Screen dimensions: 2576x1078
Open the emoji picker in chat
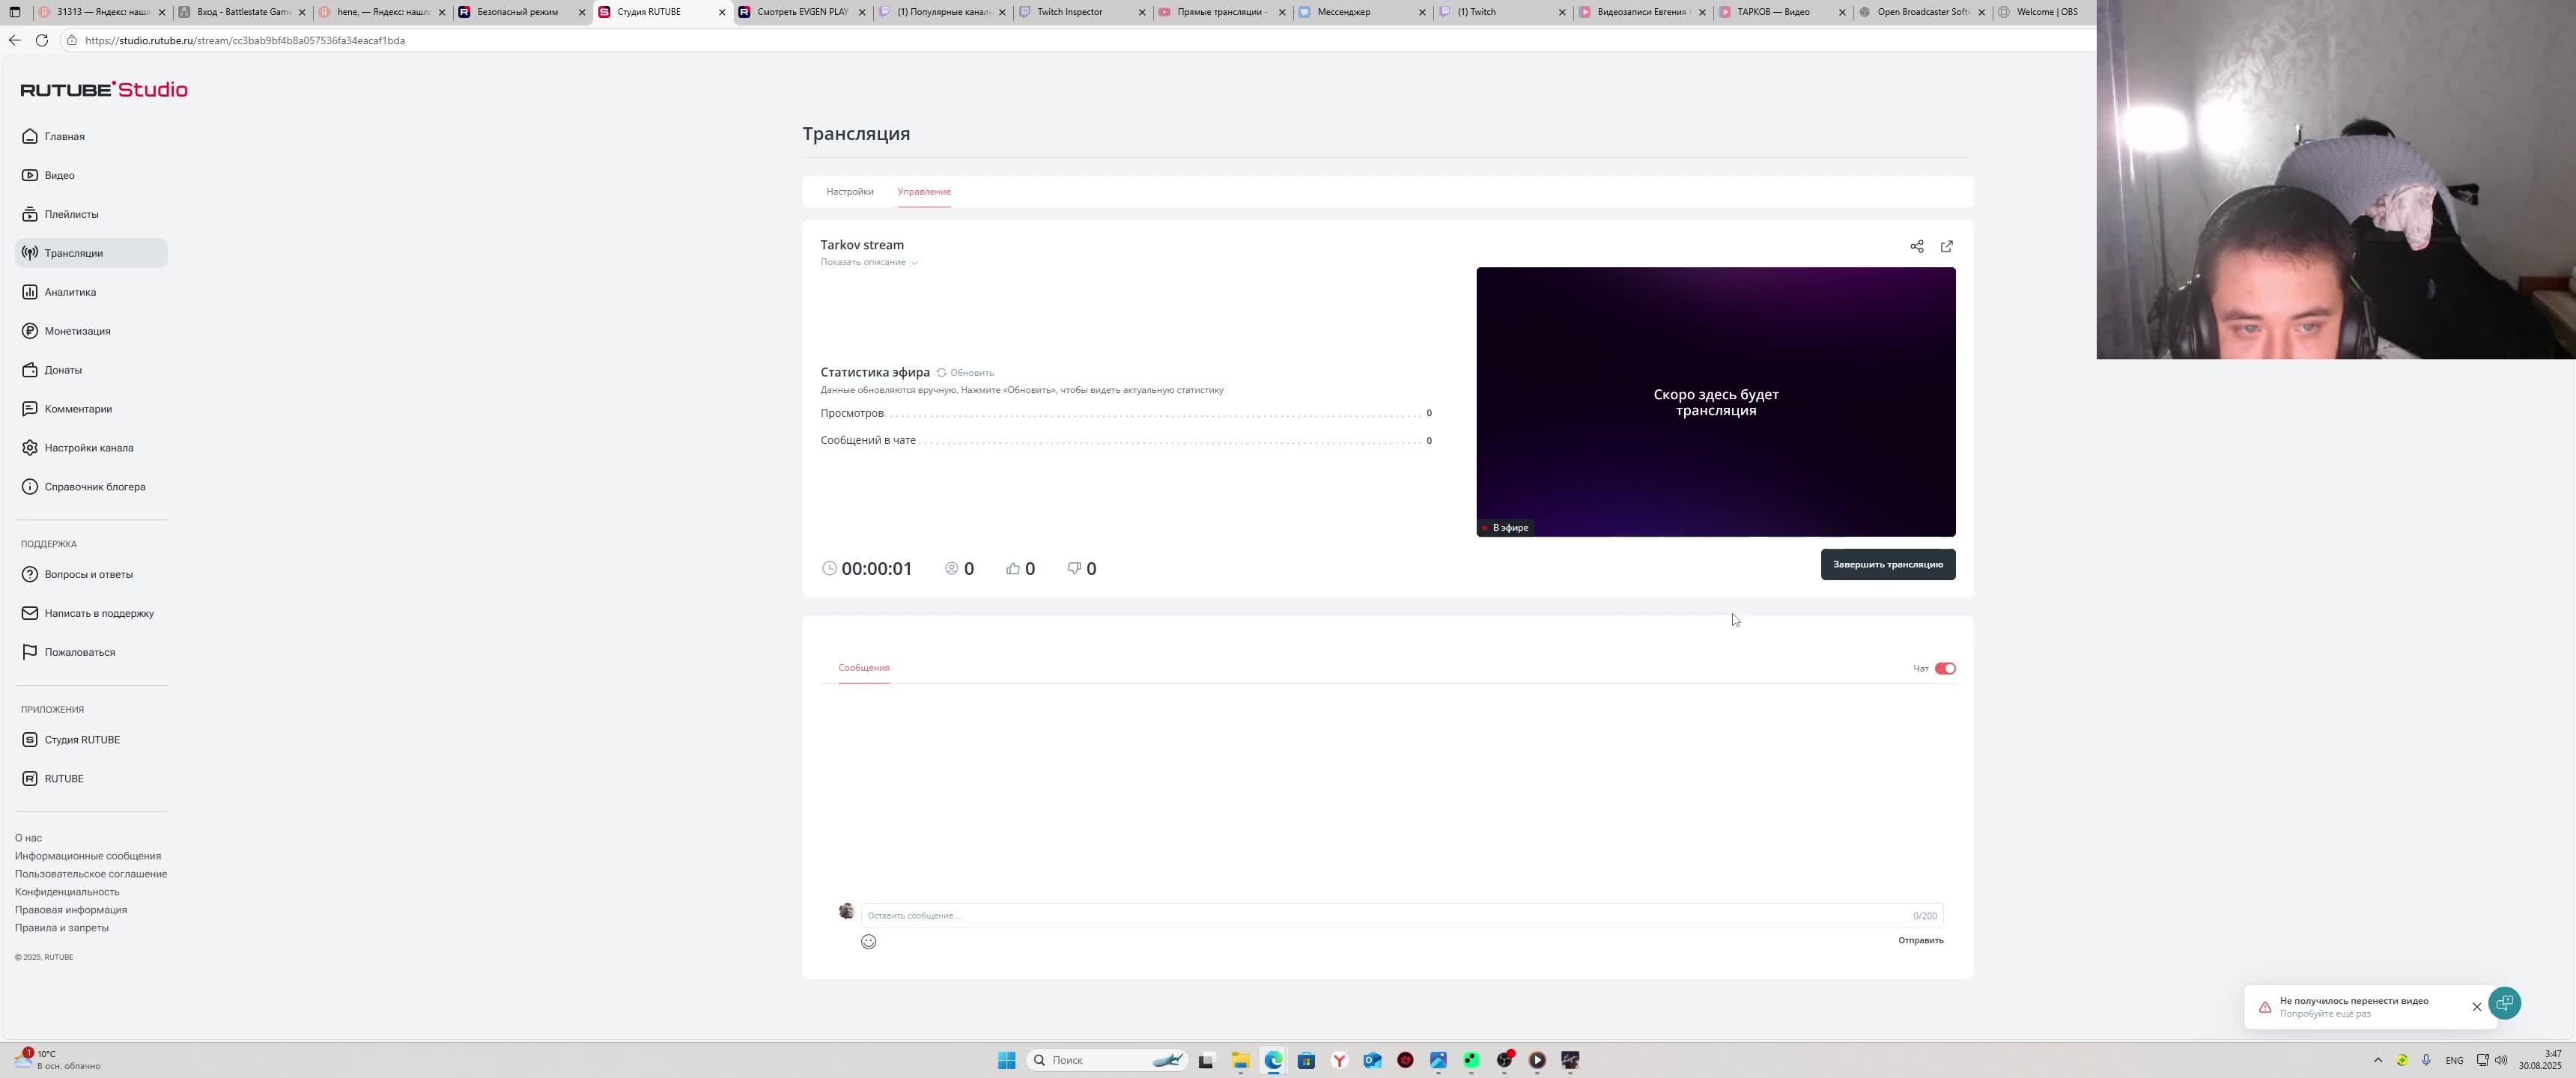click(x=868, y=941)
